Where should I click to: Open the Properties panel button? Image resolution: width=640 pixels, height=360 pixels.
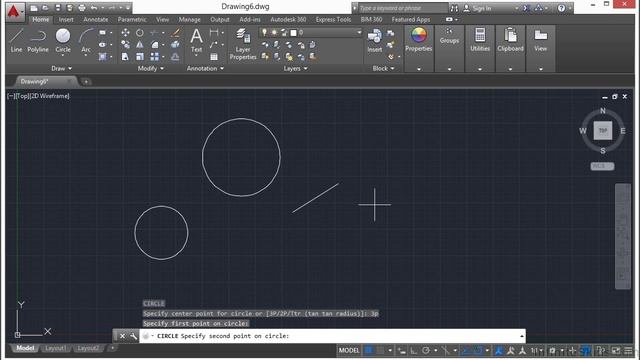click(x=418, y=40)
